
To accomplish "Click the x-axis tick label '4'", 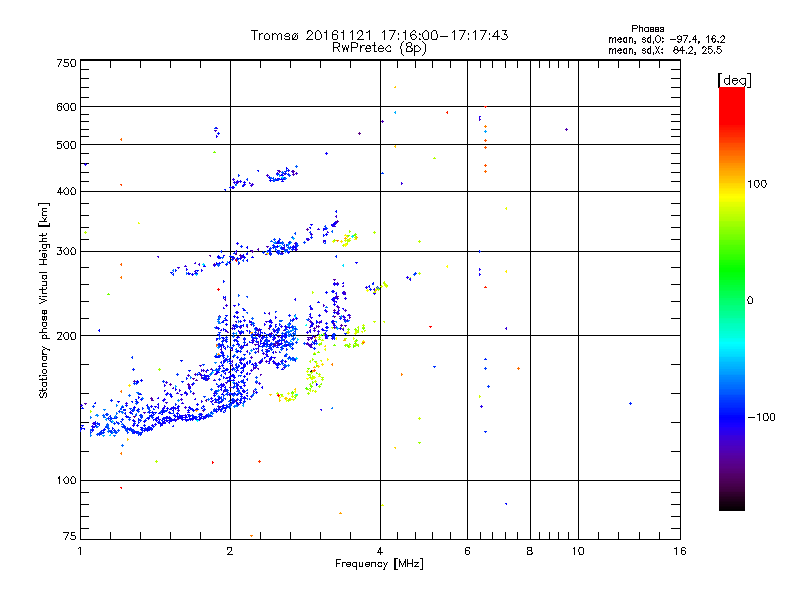I will [380, 551].
